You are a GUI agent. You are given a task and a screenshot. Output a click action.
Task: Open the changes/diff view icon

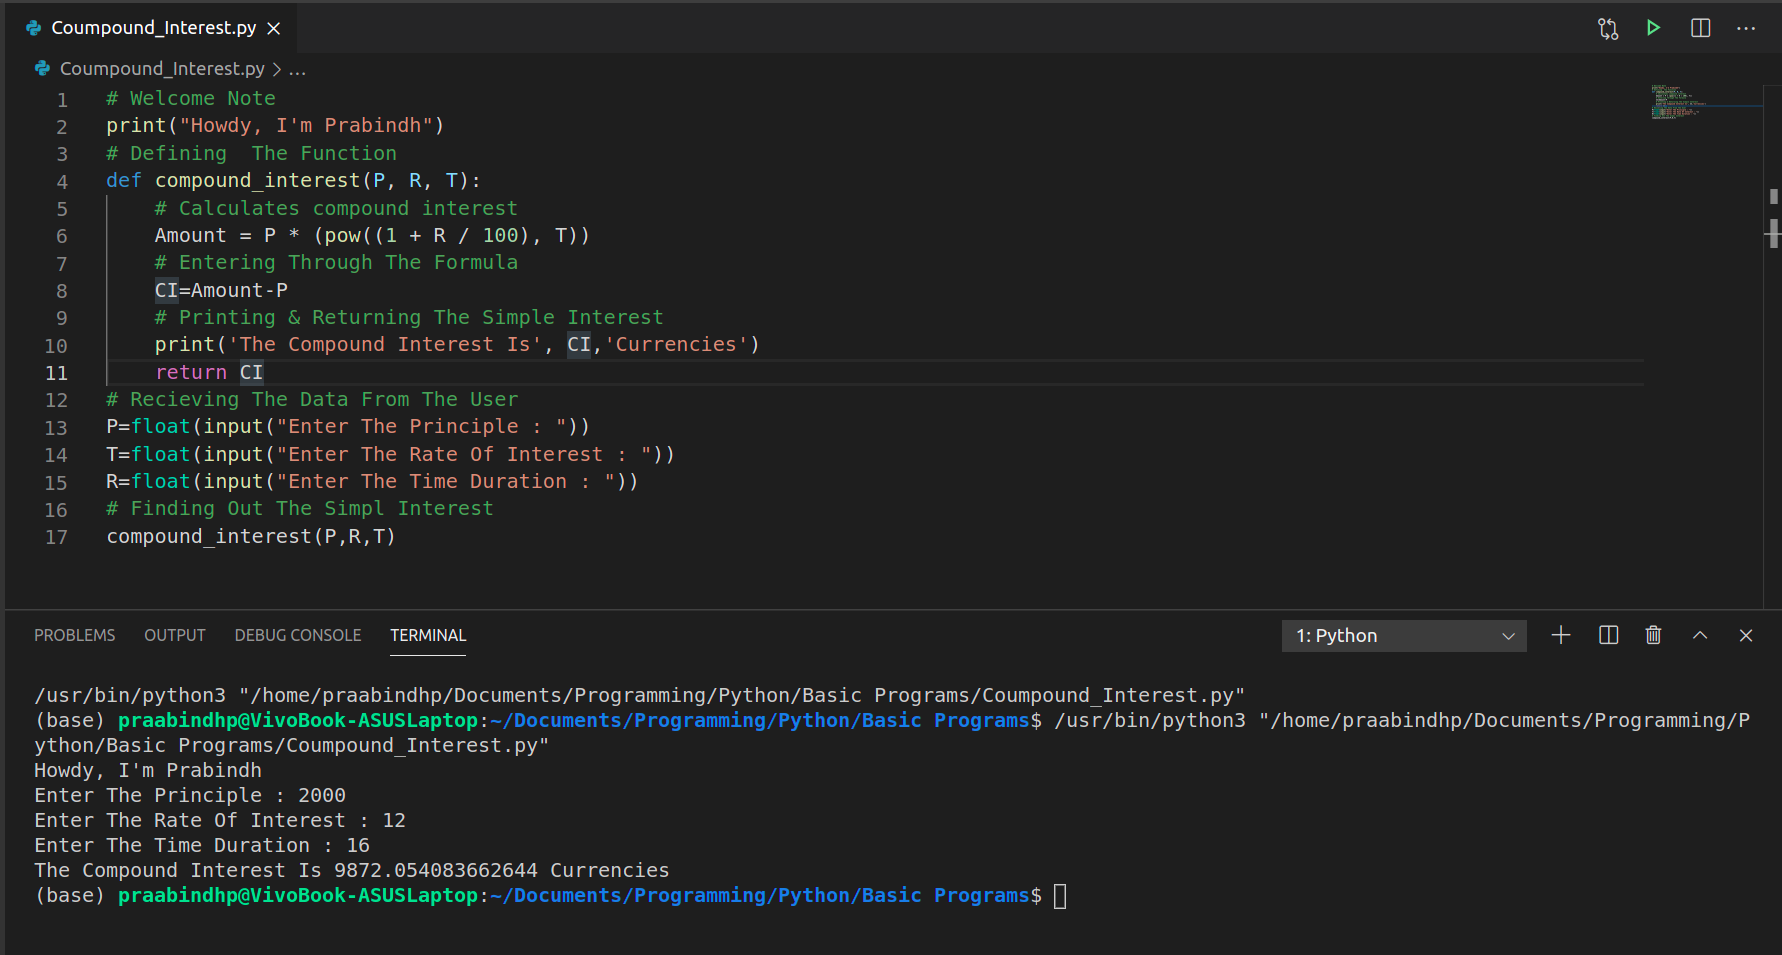pos(1608,27)
